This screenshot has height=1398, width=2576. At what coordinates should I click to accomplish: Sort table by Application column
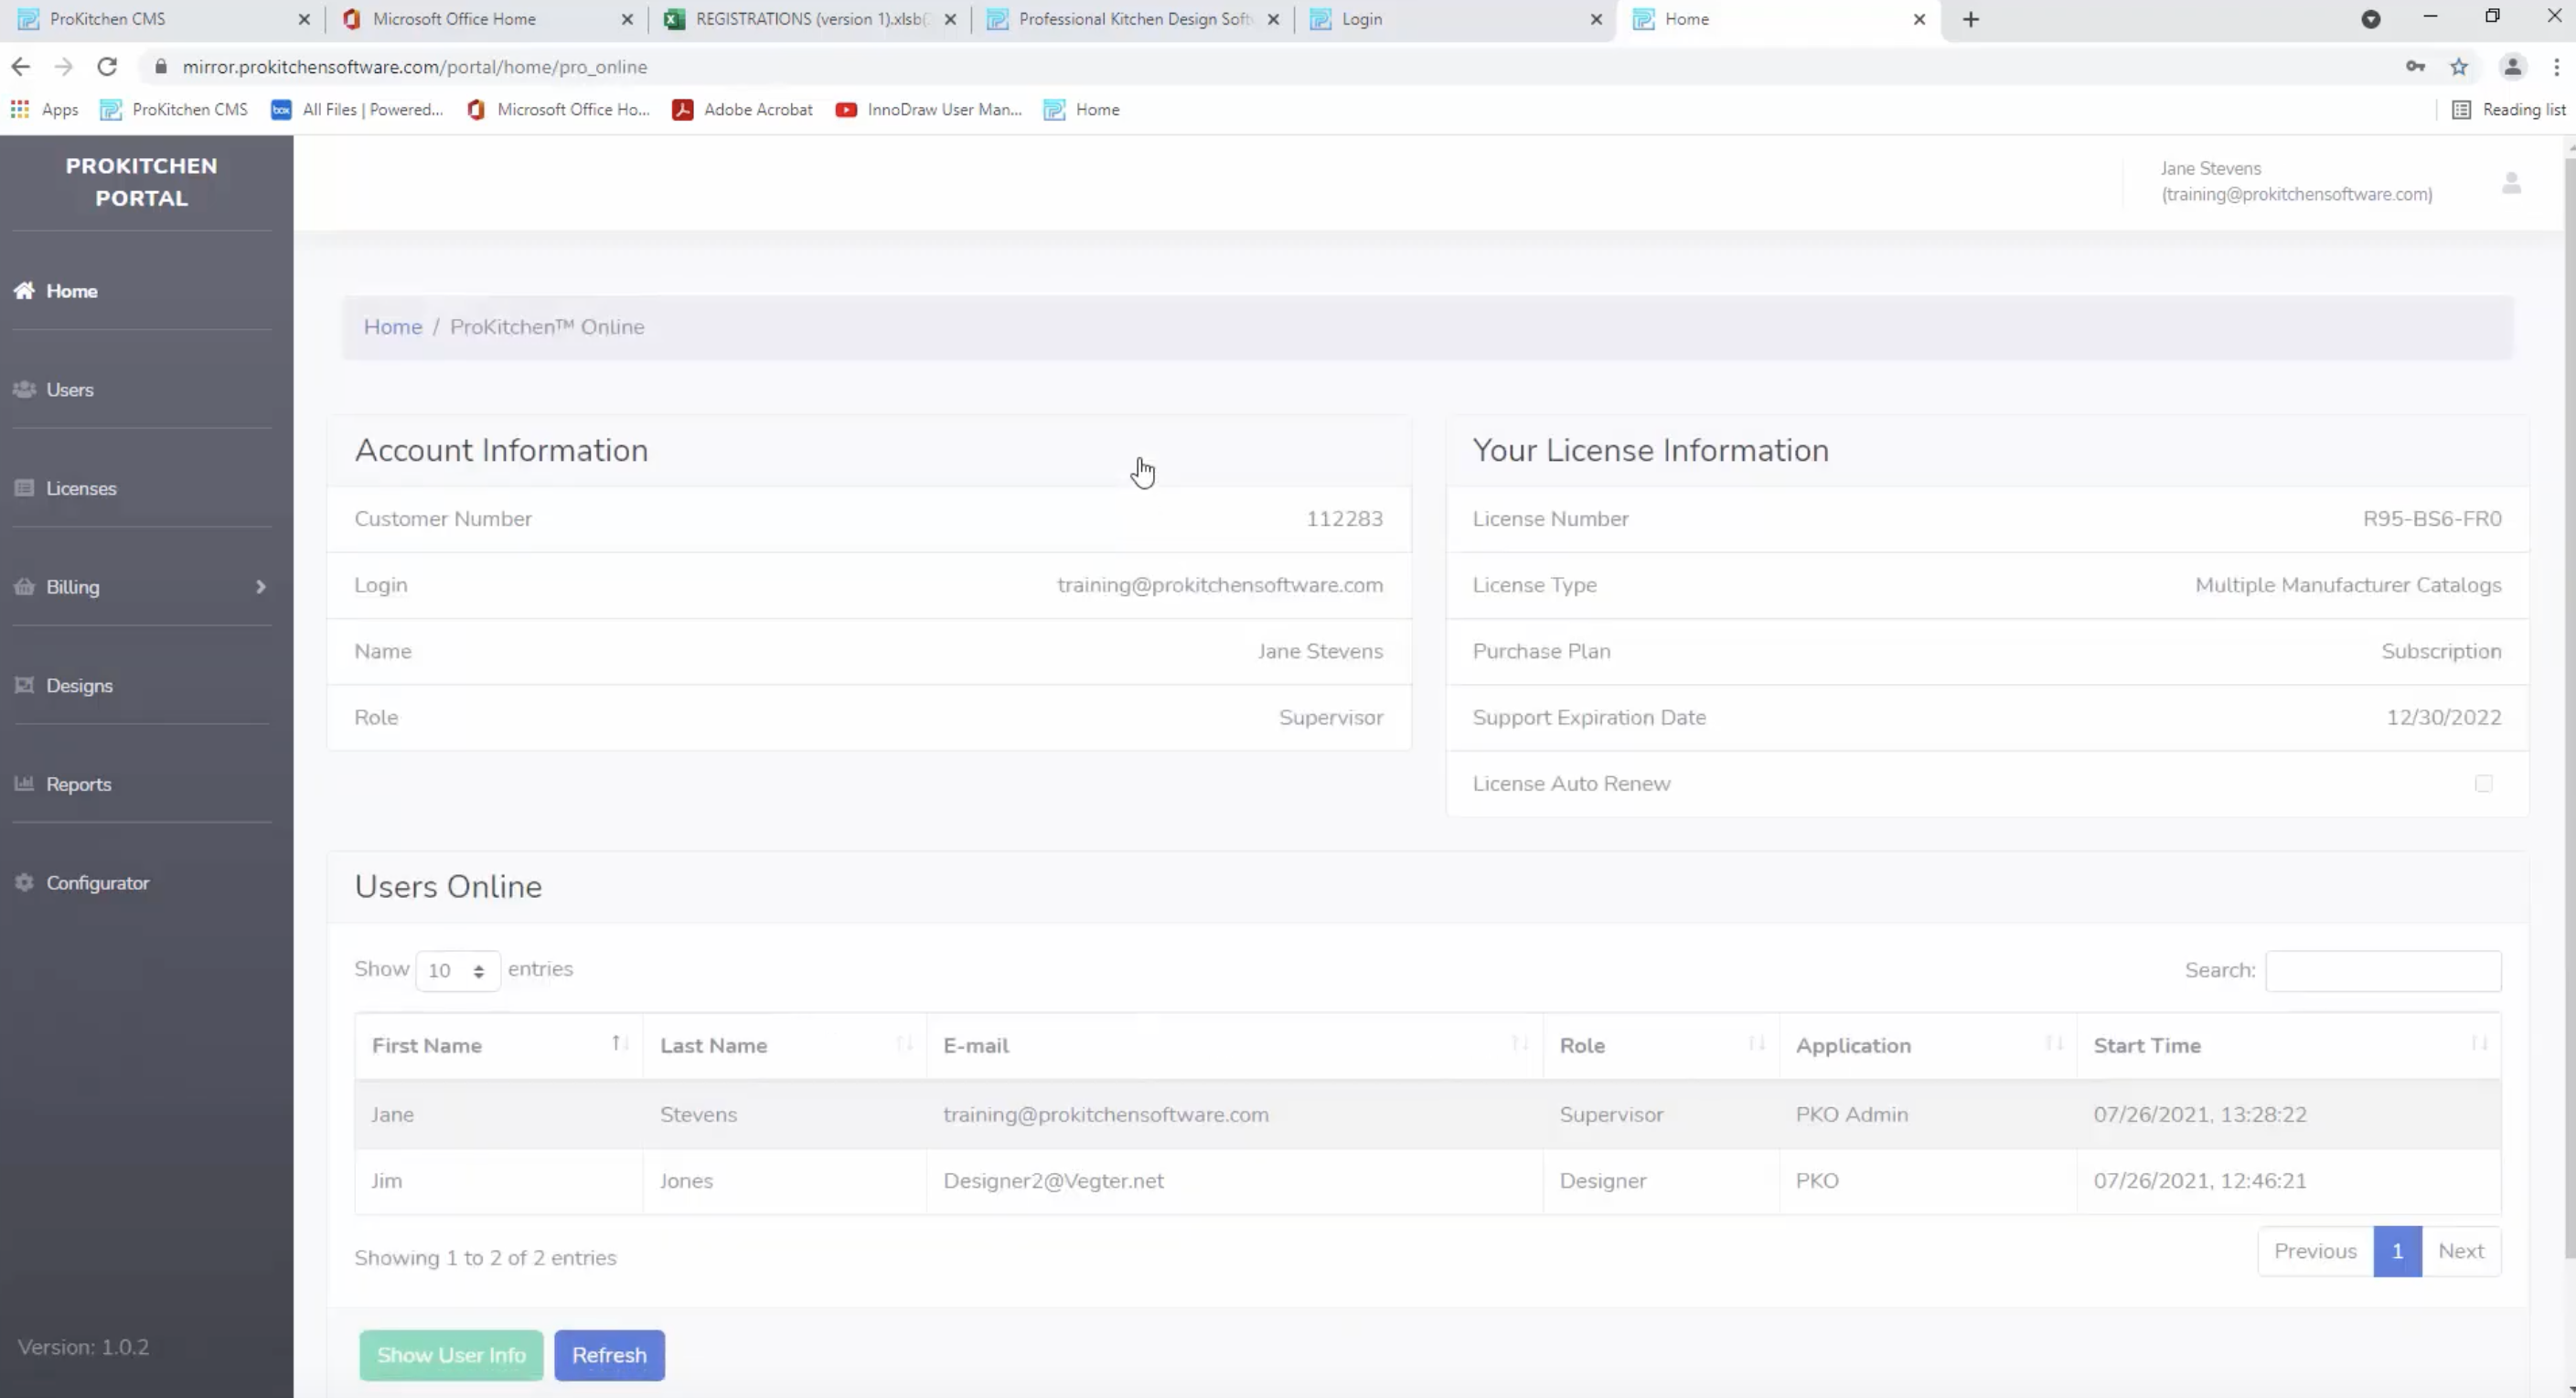[1928, 1046]
